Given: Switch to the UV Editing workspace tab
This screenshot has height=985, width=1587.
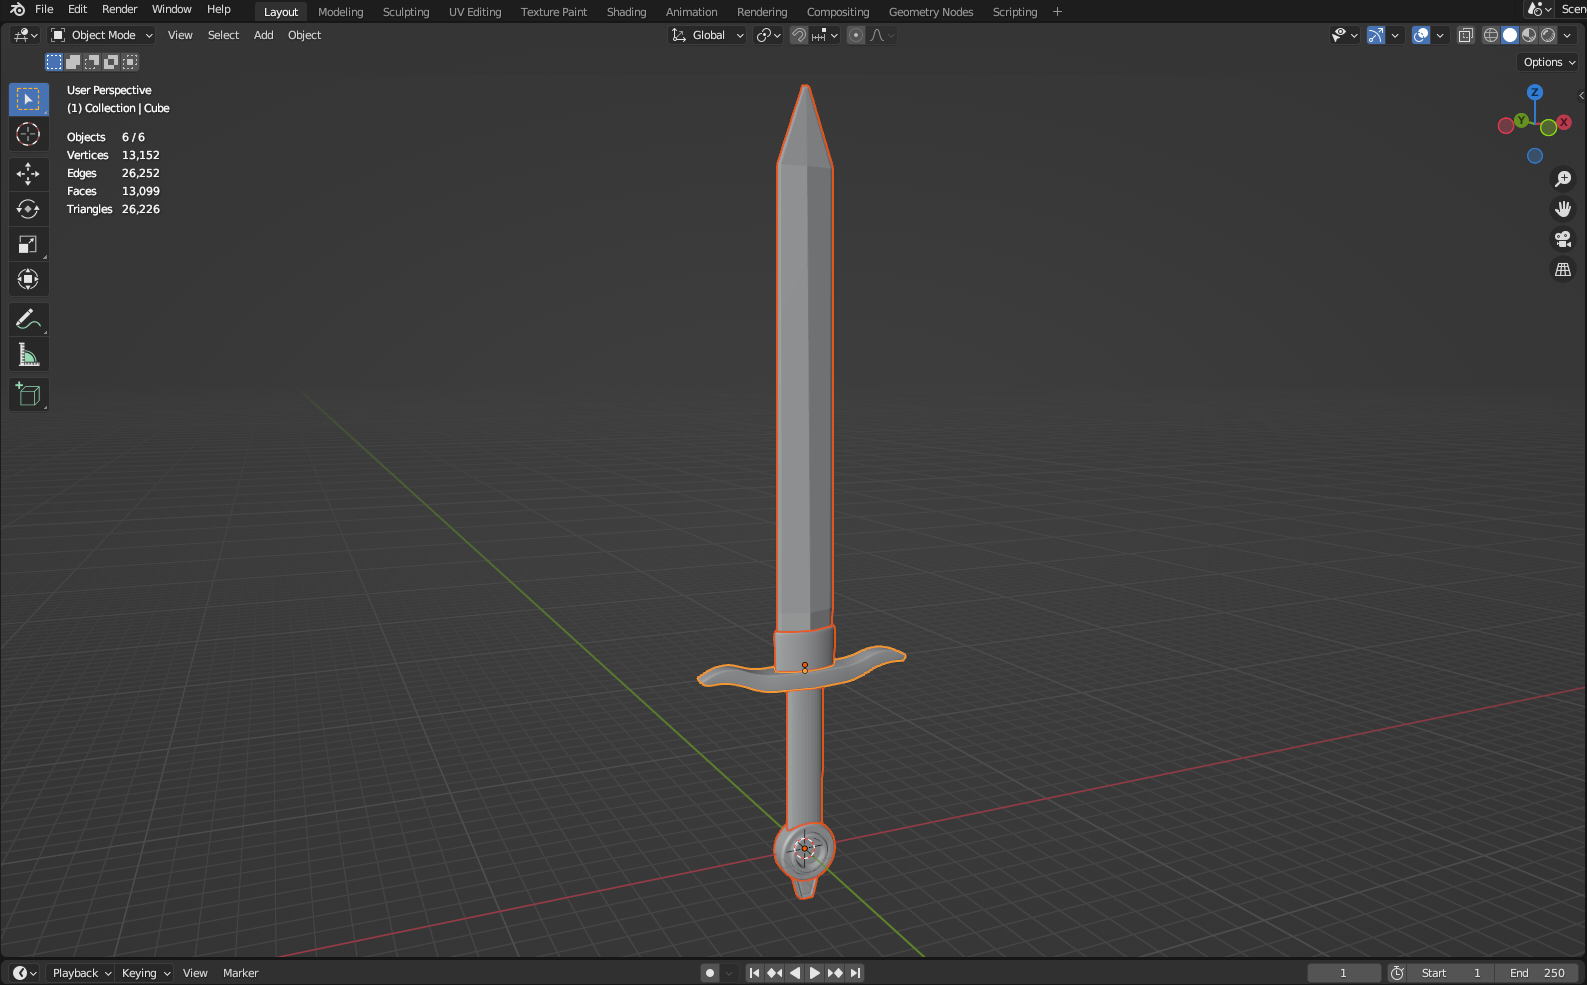Looking at the screenshot, I should (x=475, y=12).
